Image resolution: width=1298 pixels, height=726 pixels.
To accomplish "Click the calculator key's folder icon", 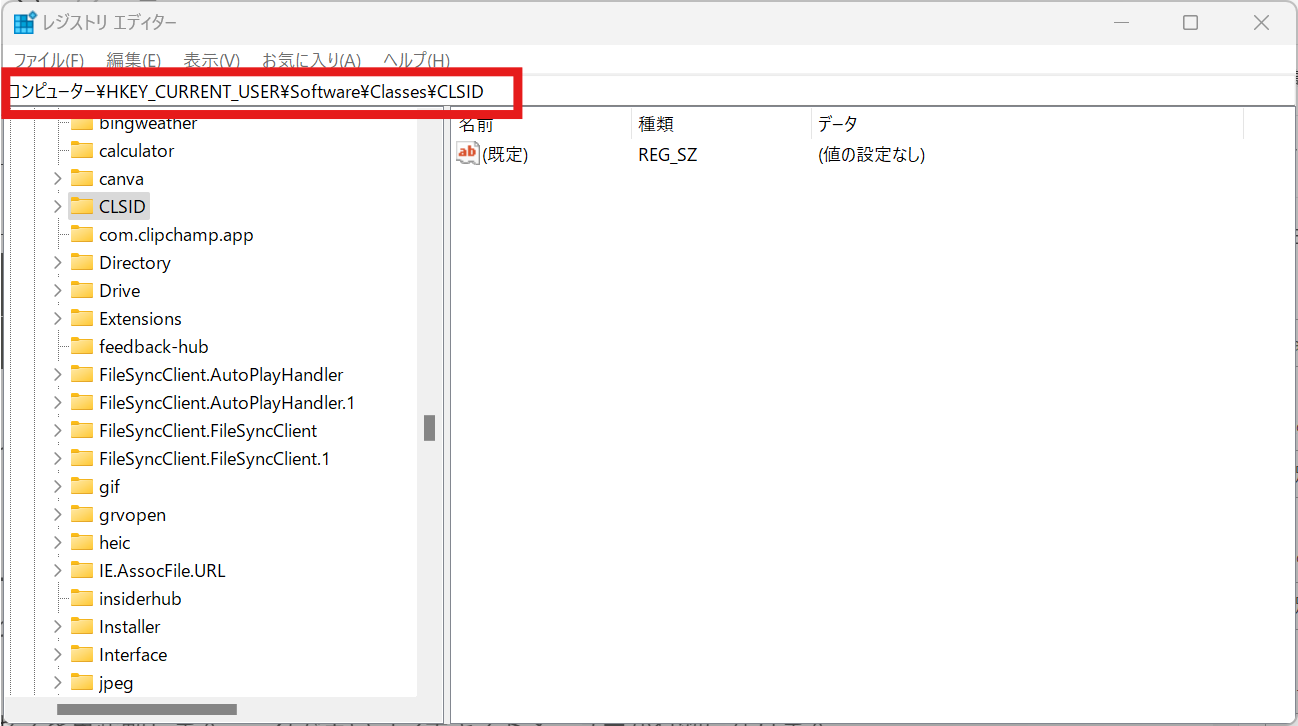I will click(x=81, y=150).
